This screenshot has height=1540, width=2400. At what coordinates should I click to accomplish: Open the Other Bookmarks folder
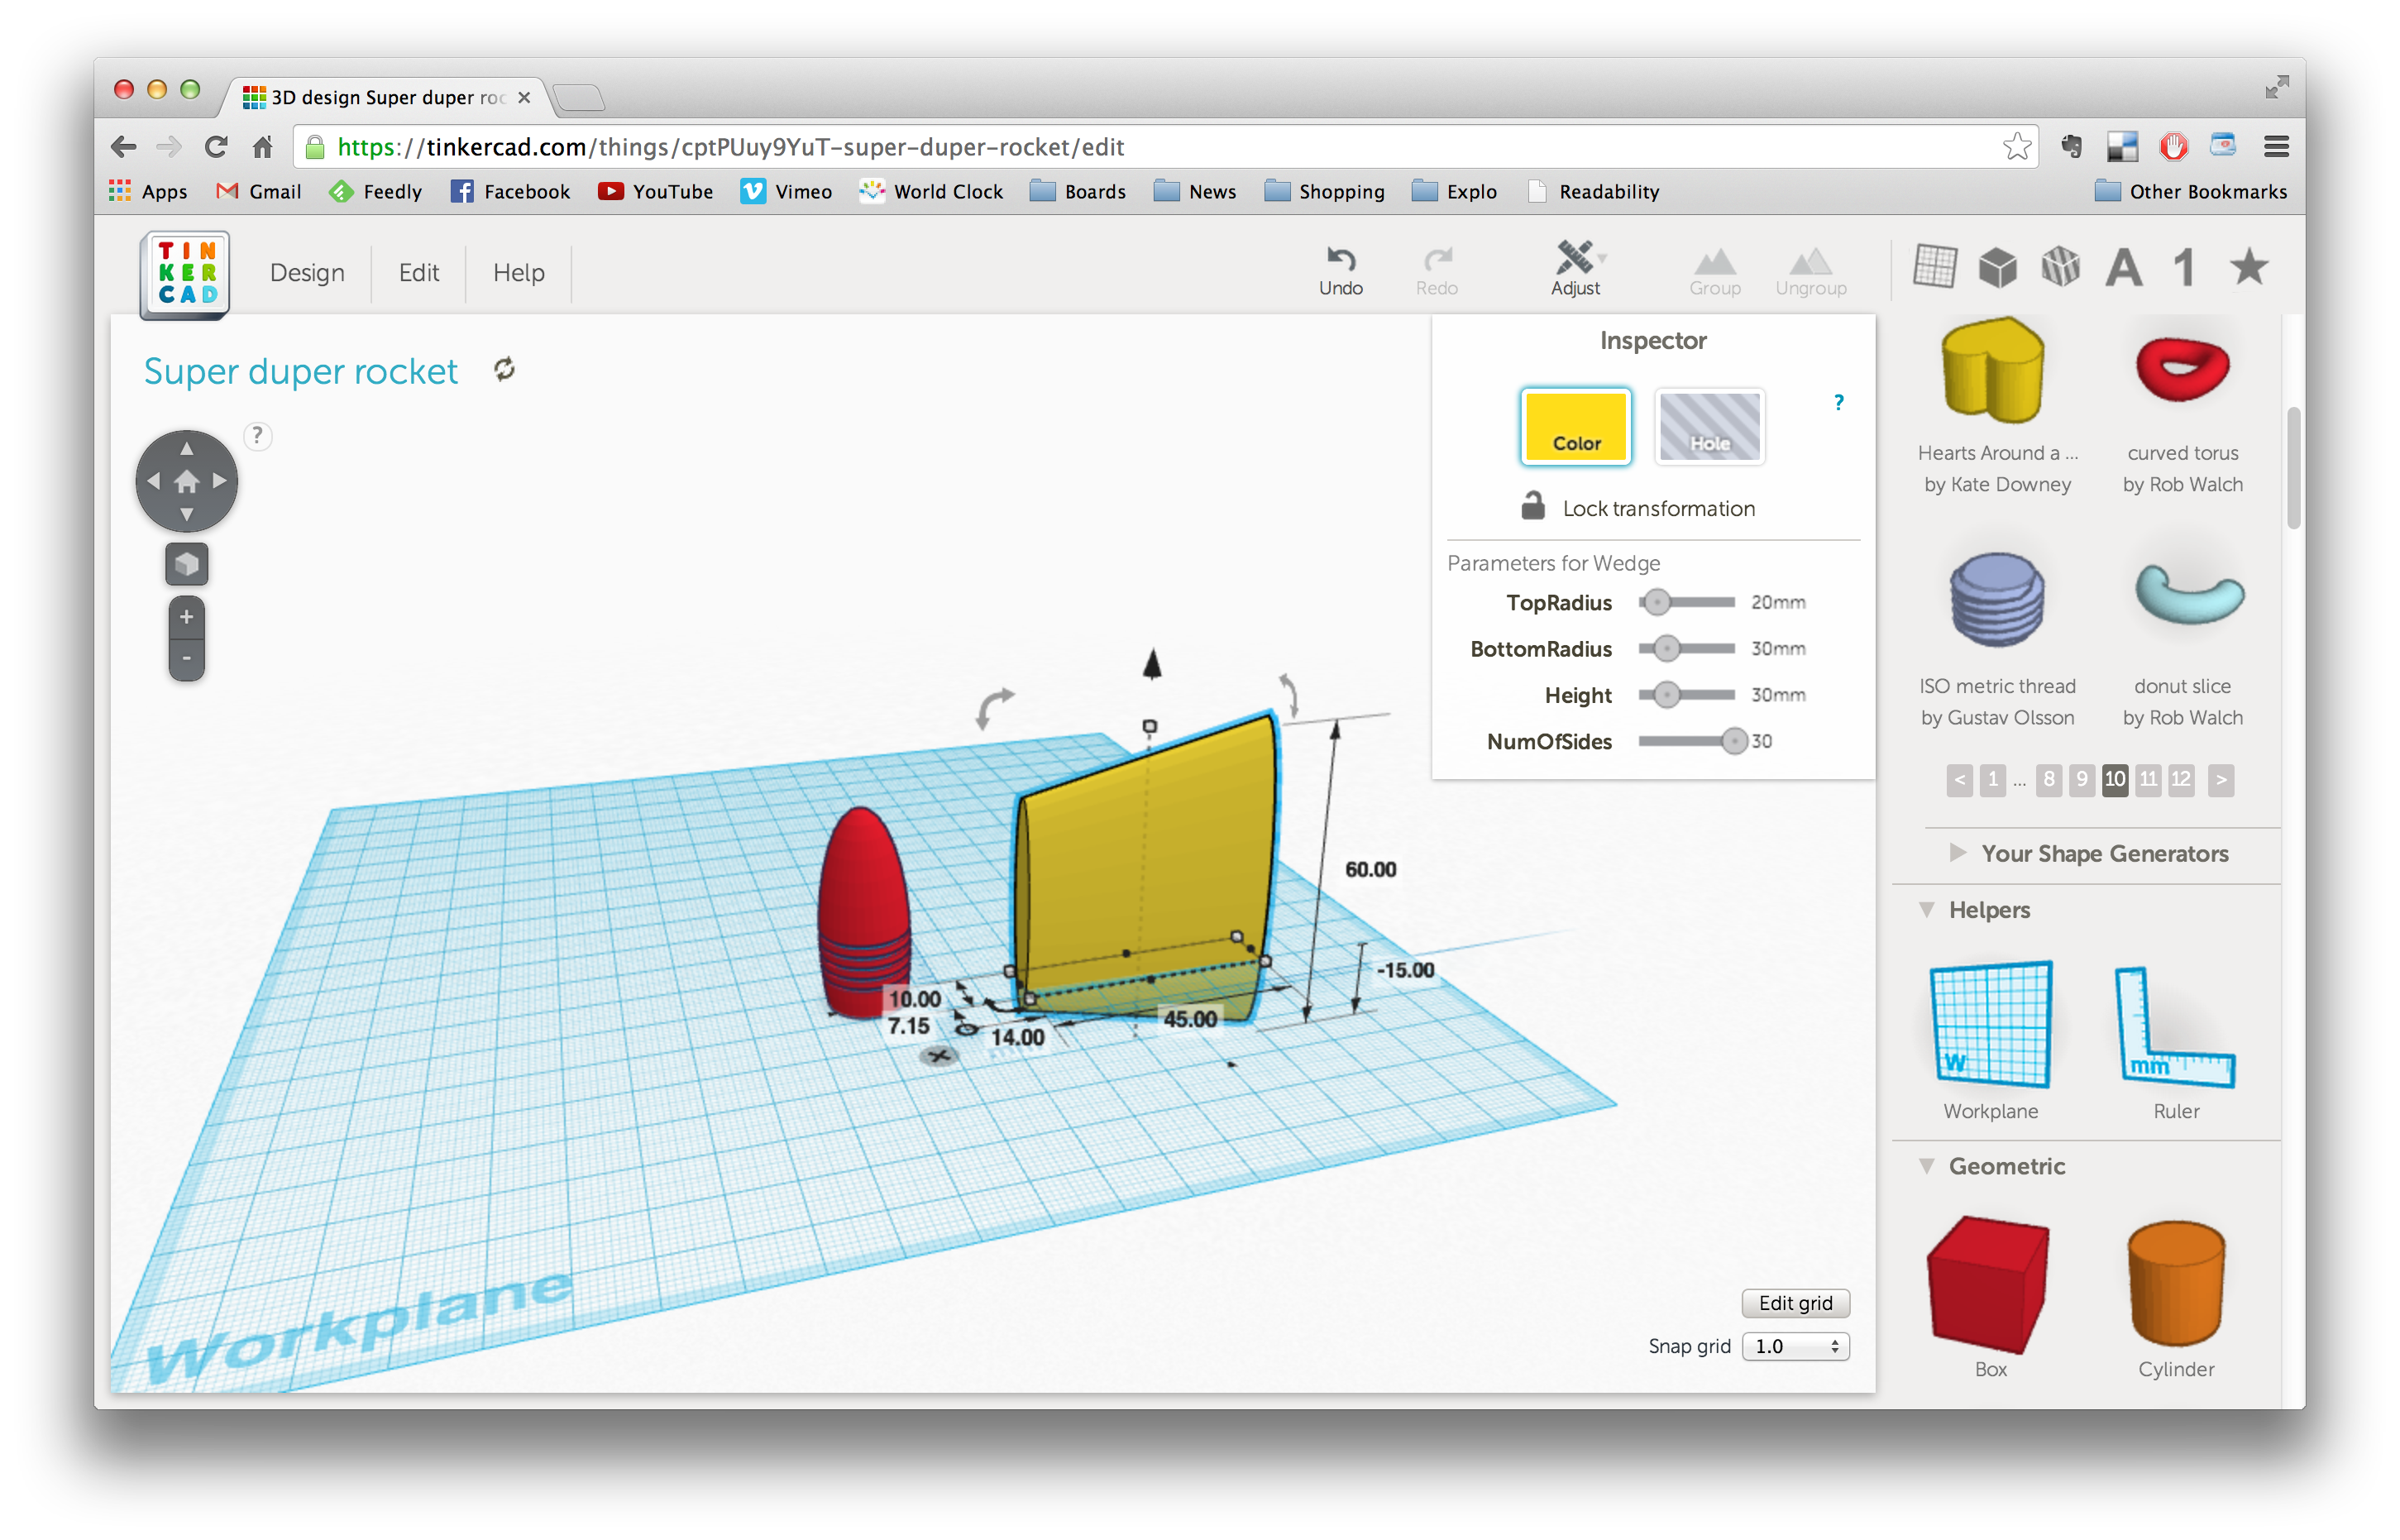[x=2190, y=191]
